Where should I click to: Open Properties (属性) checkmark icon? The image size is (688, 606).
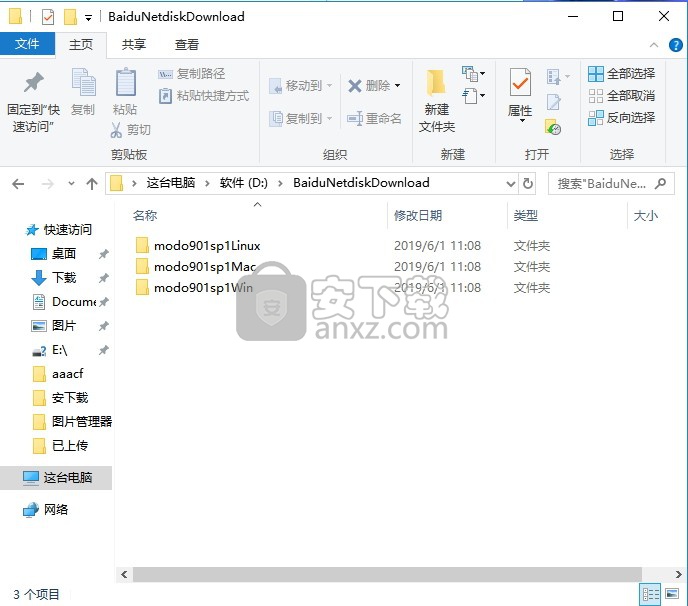pyautogui.click(x=520, y=82)
